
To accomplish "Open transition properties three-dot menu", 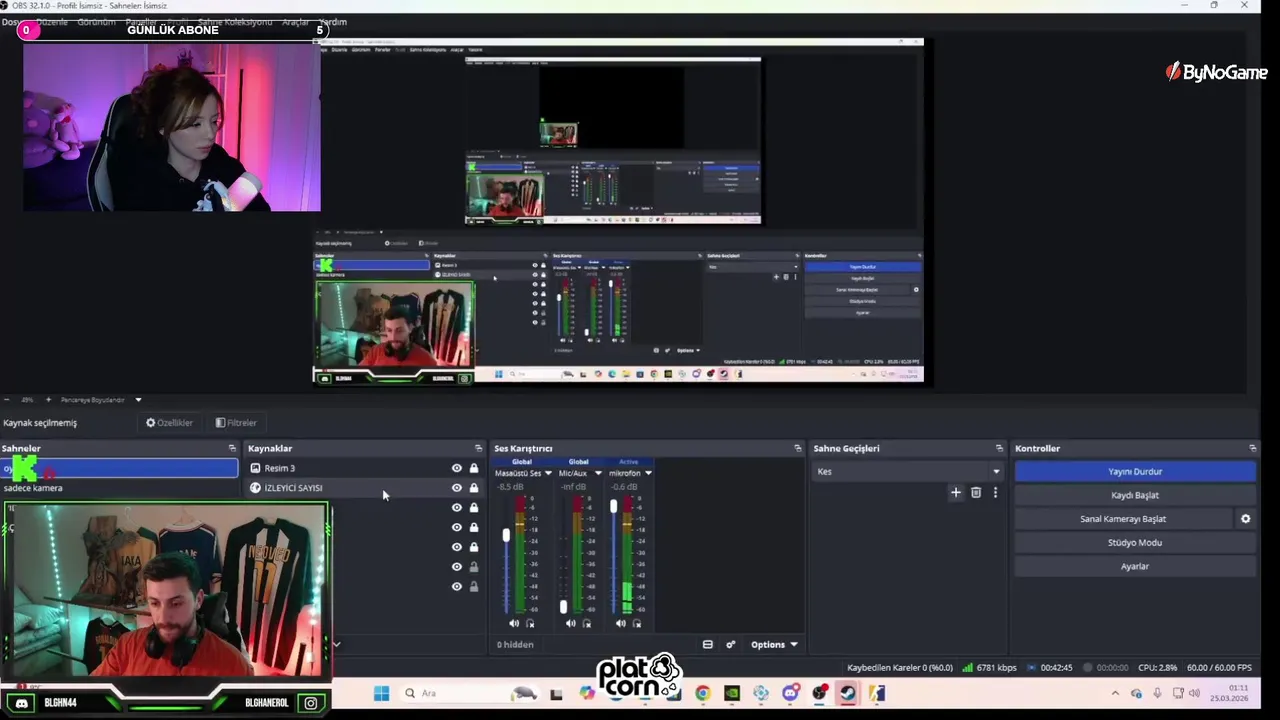I will click(995, 493).
